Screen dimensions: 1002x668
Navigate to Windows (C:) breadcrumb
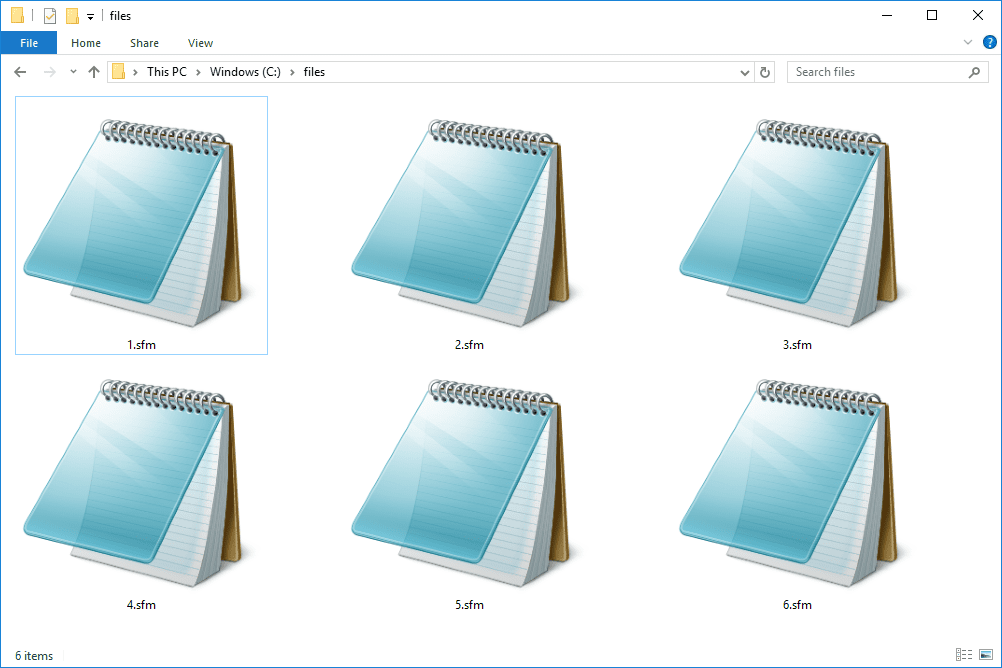point(245,72)
